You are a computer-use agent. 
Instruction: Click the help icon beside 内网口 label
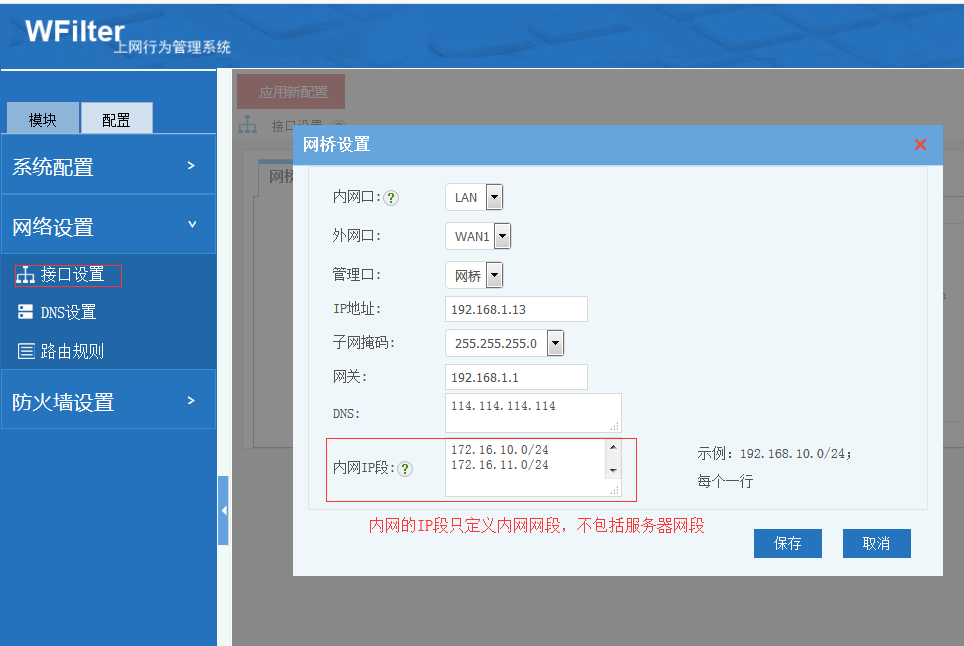[391, 198]
